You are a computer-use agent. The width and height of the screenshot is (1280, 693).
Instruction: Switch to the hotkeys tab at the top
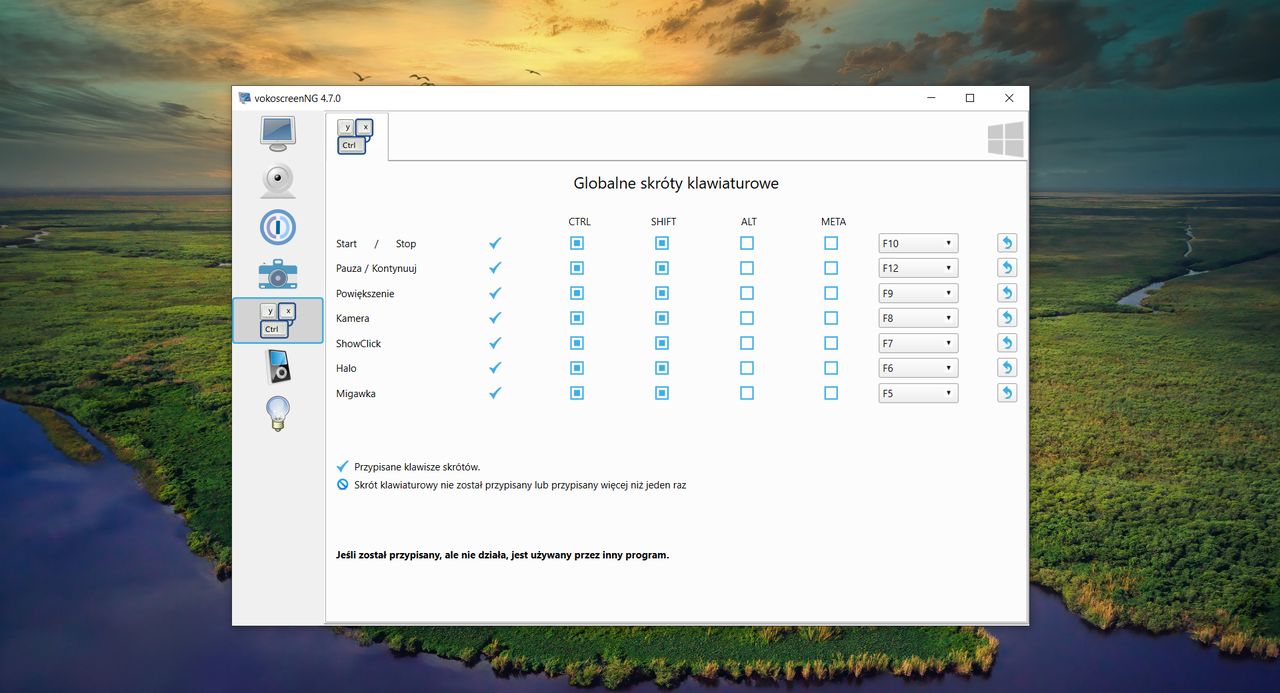(x=356, y=137)
